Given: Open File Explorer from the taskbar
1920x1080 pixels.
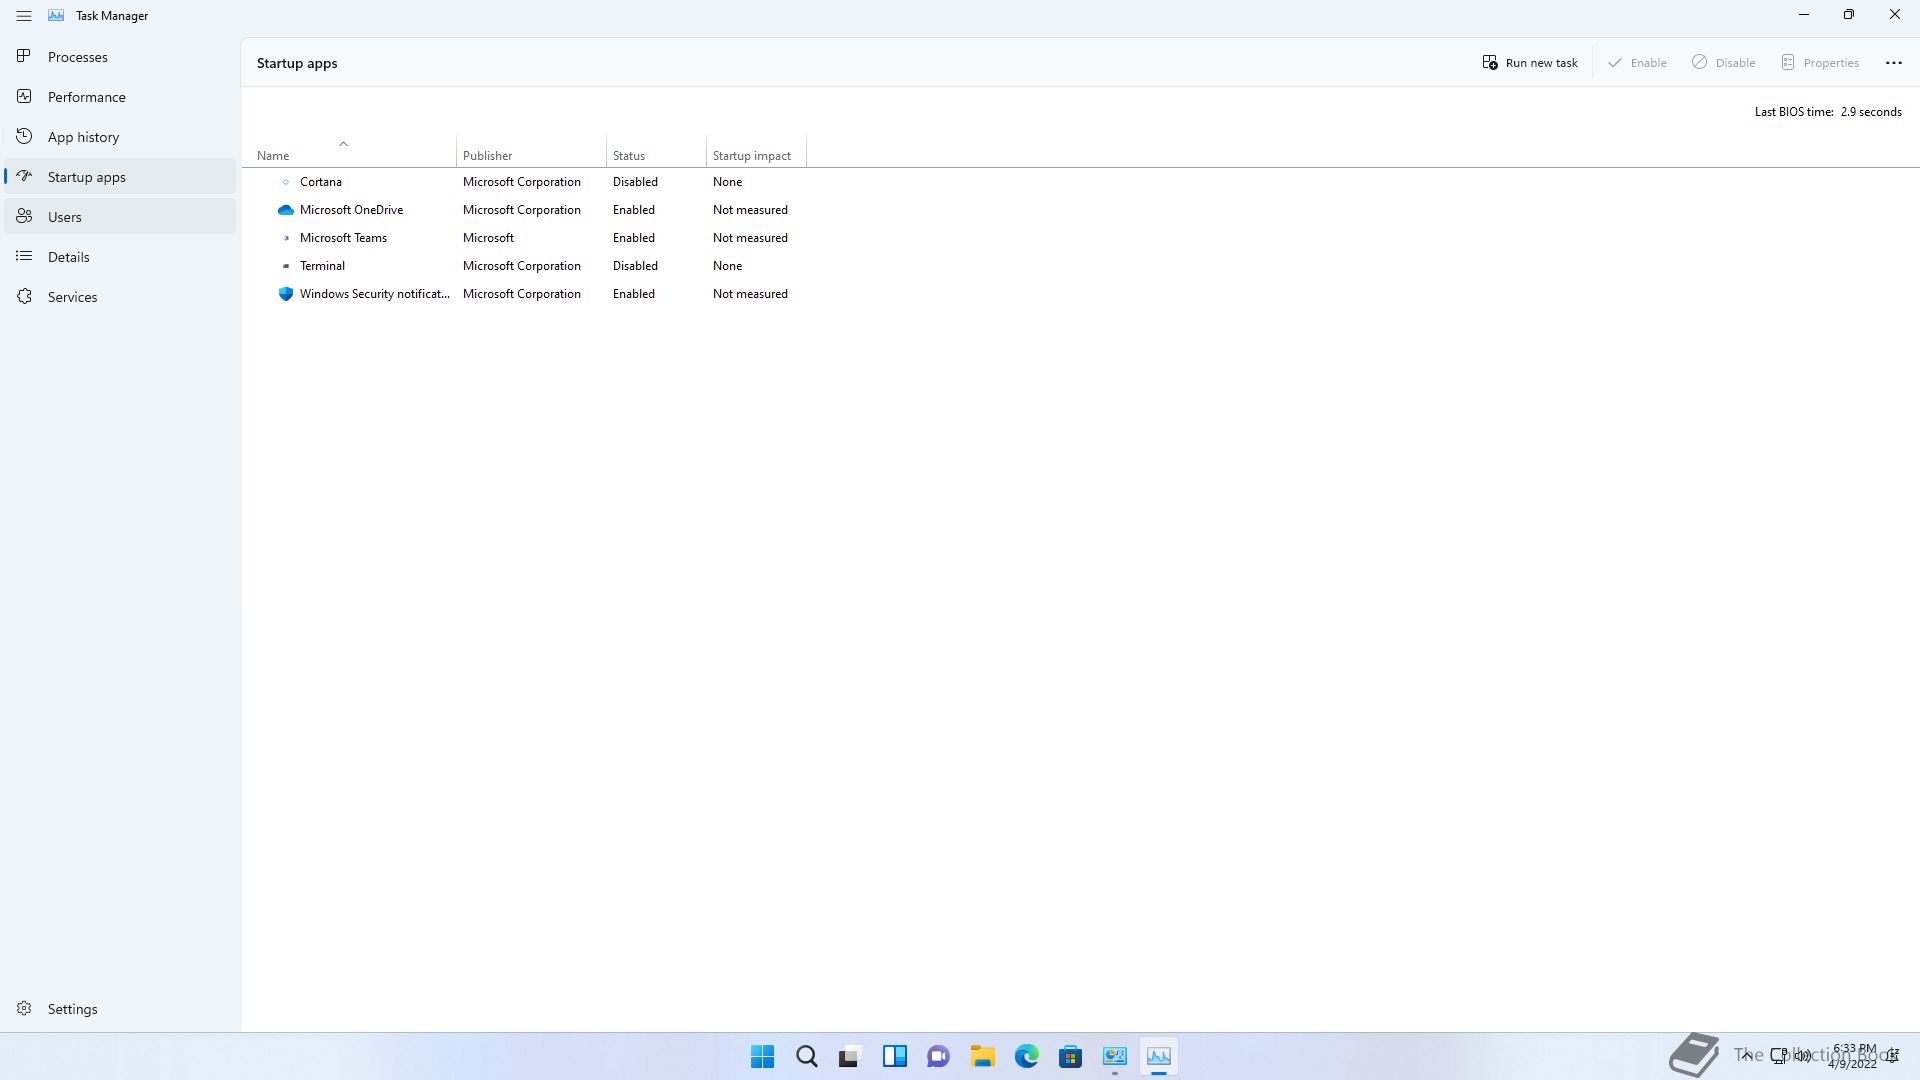Looking at the screenshot, I should (x=982, y=1056).
